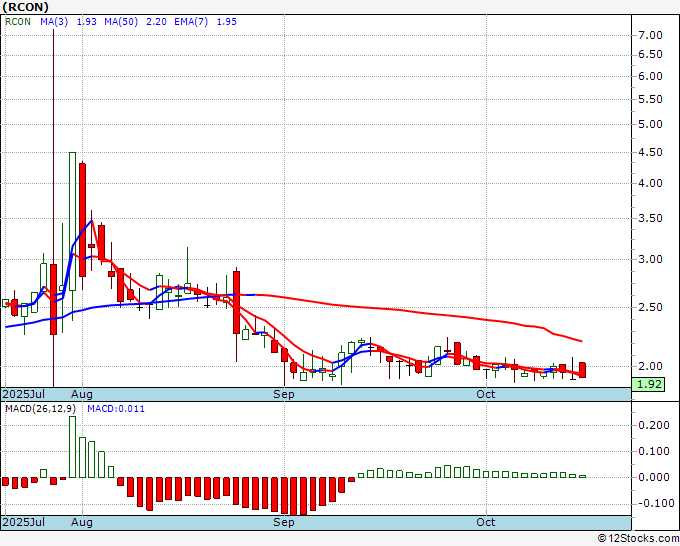Click the 1.92 current price tag

648,384
